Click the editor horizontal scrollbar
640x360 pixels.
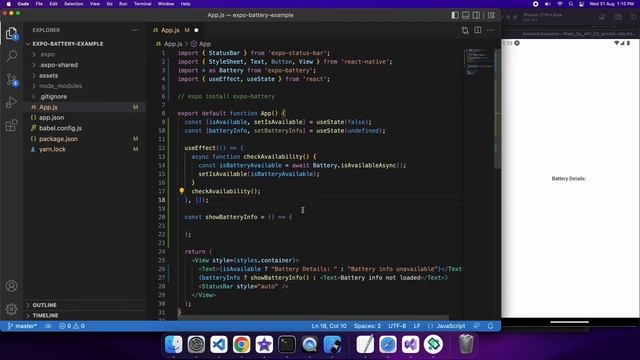pos(314,317)
